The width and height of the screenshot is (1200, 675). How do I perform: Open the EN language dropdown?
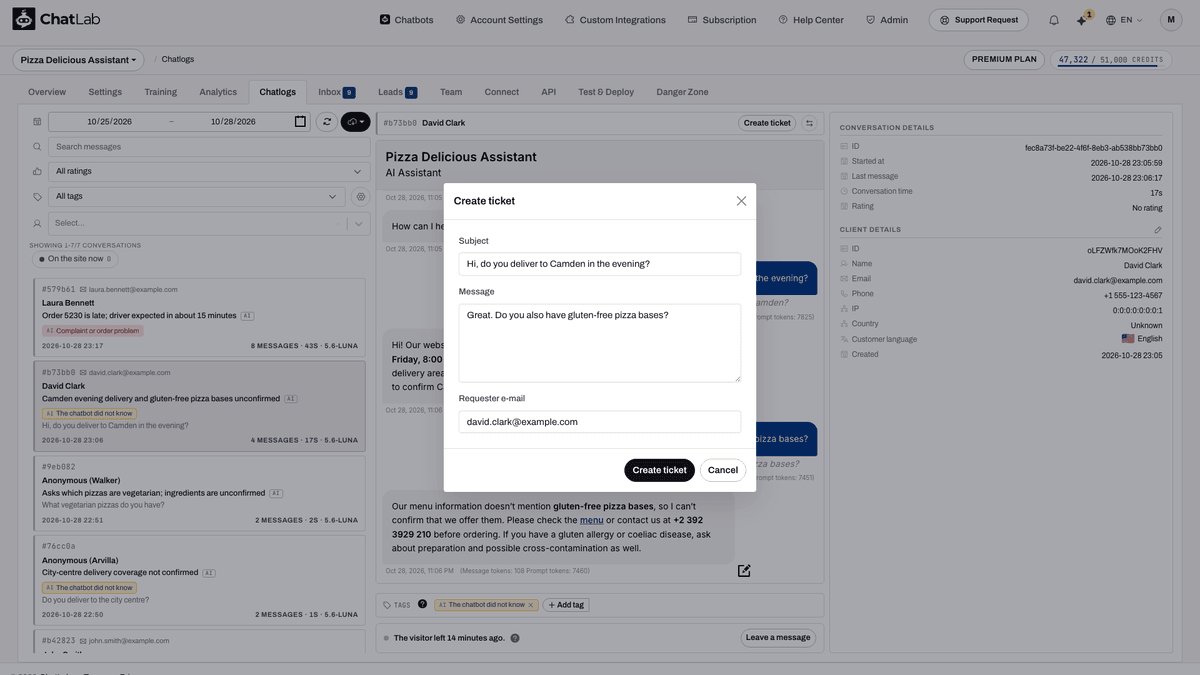pos(1125,20)
